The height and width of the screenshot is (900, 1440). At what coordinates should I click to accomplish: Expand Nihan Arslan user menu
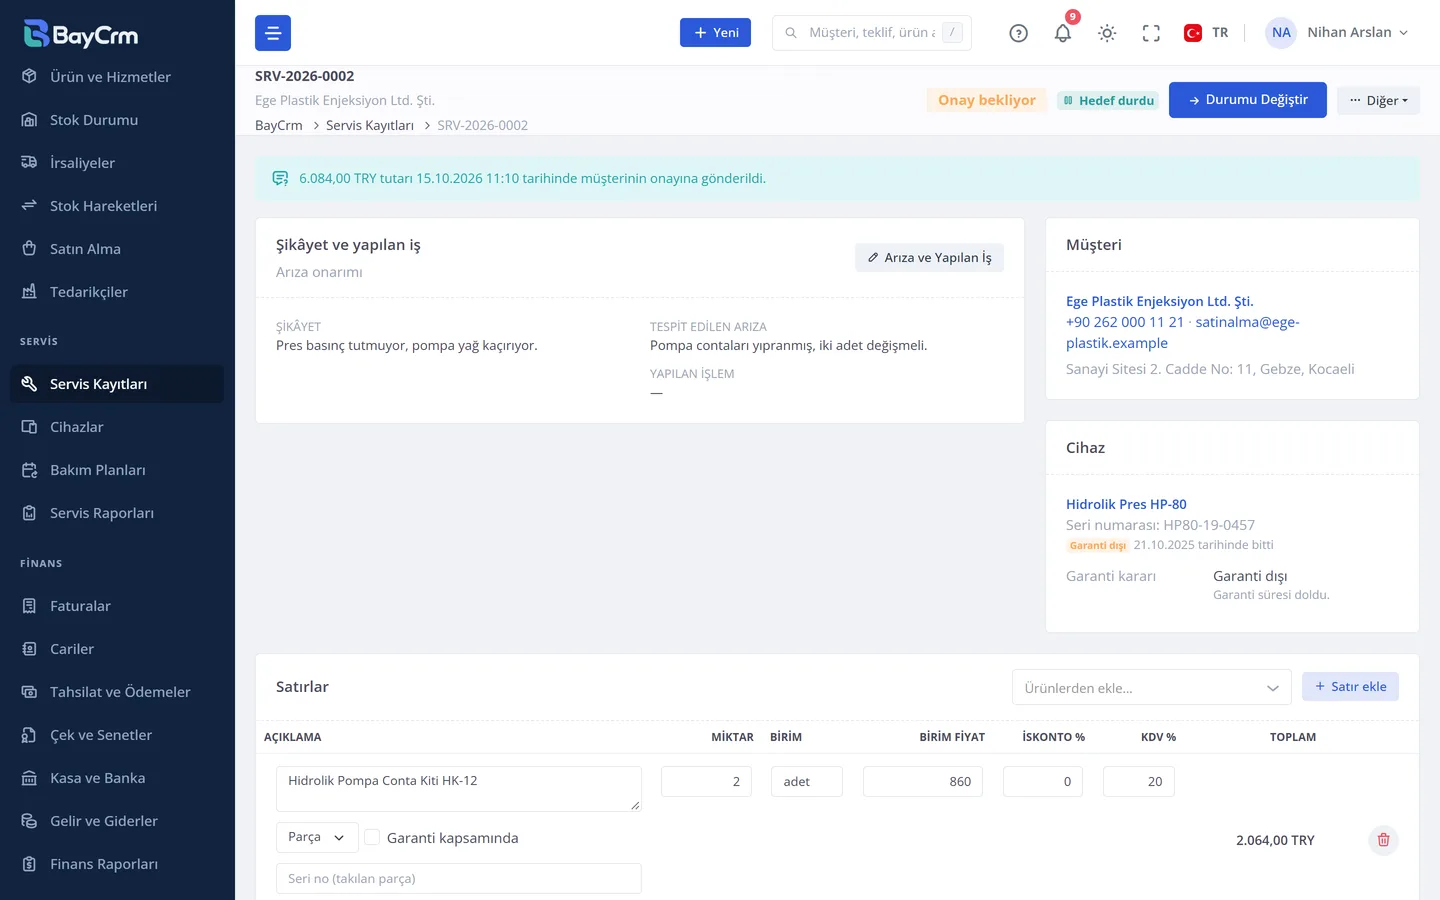click(x=1338, y=33)
